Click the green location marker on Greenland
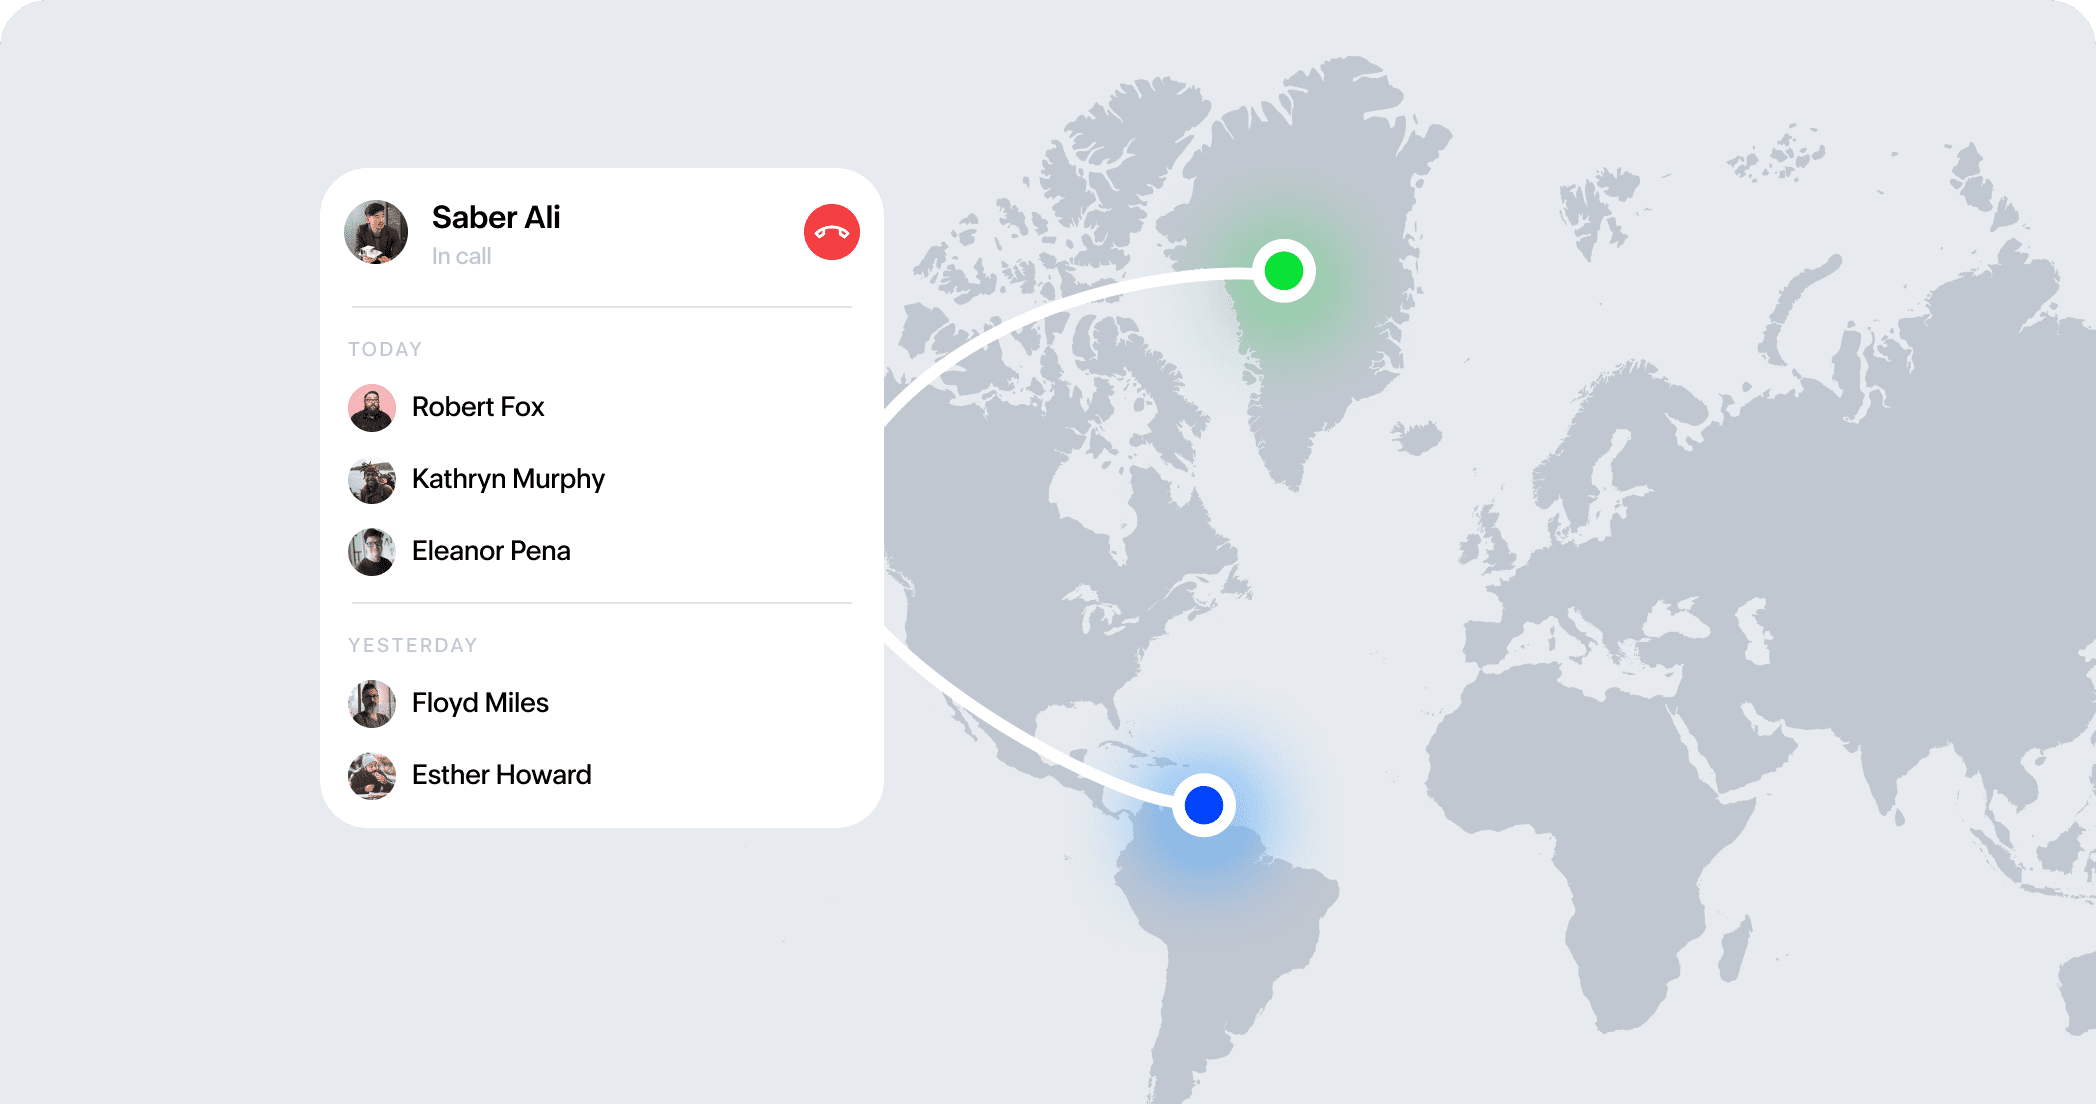 coord(1284,271)
